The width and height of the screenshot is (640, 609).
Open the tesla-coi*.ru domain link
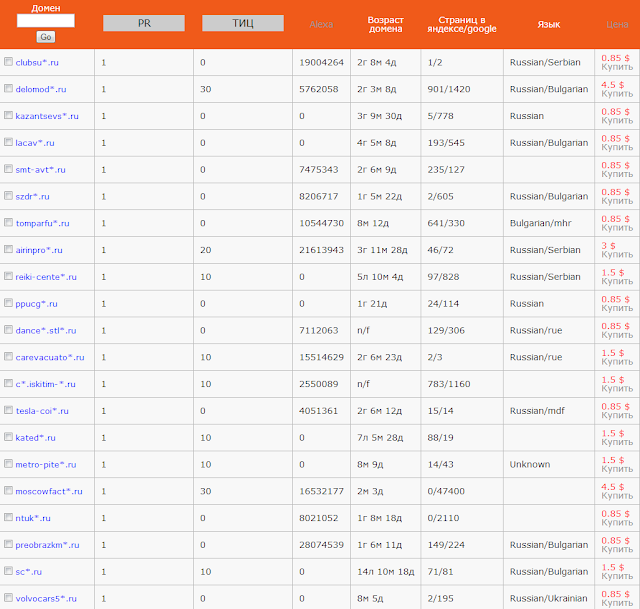(x=42, y=411)
